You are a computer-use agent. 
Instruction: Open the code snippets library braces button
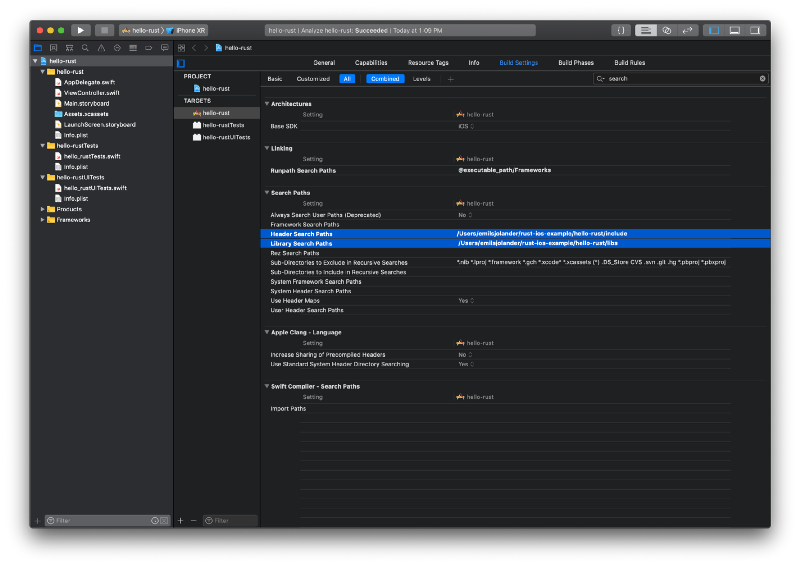click(x=621, y=30)
